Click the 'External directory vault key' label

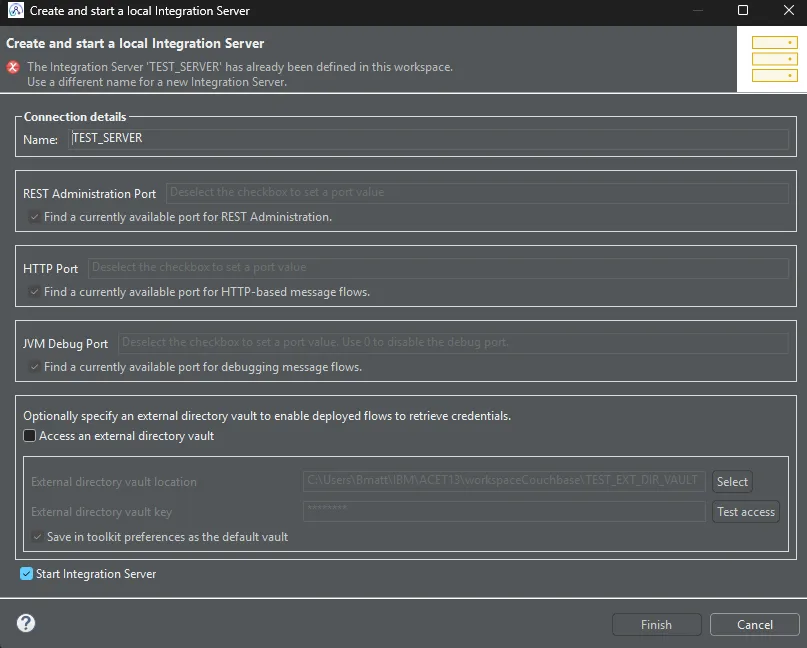click(x=101, y=512)
